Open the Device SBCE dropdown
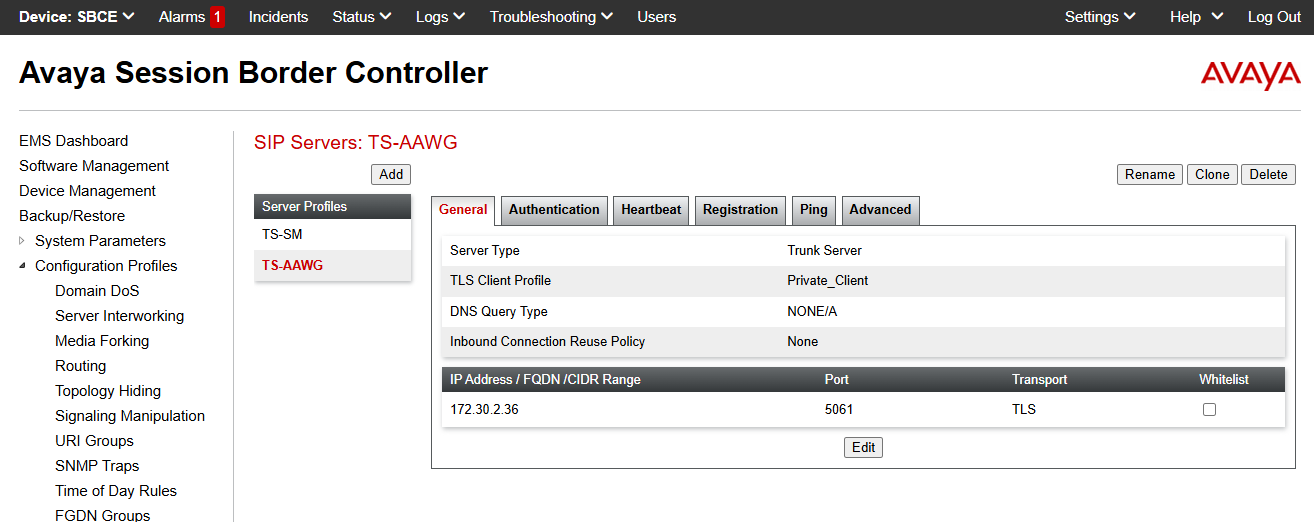The image size is (1314, 522). pyautogui.click(x=77, y=17)
